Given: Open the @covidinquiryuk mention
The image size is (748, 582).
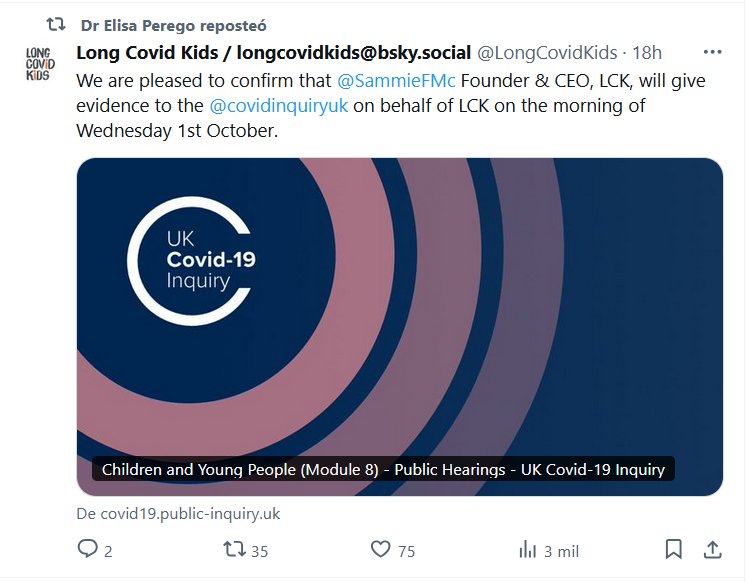Looking at the screenshot, I should 278,105.
